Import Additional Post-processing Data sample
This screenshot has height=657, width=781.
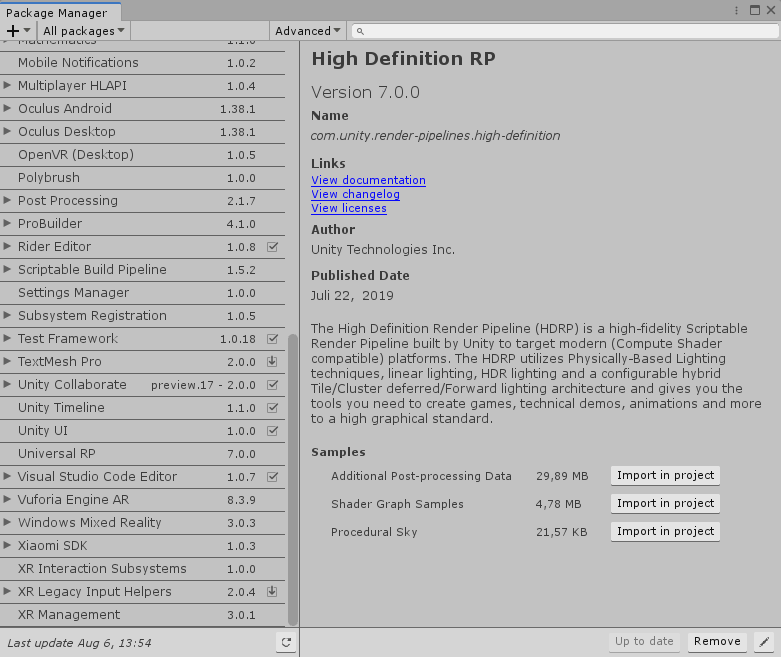click(665, 475)
